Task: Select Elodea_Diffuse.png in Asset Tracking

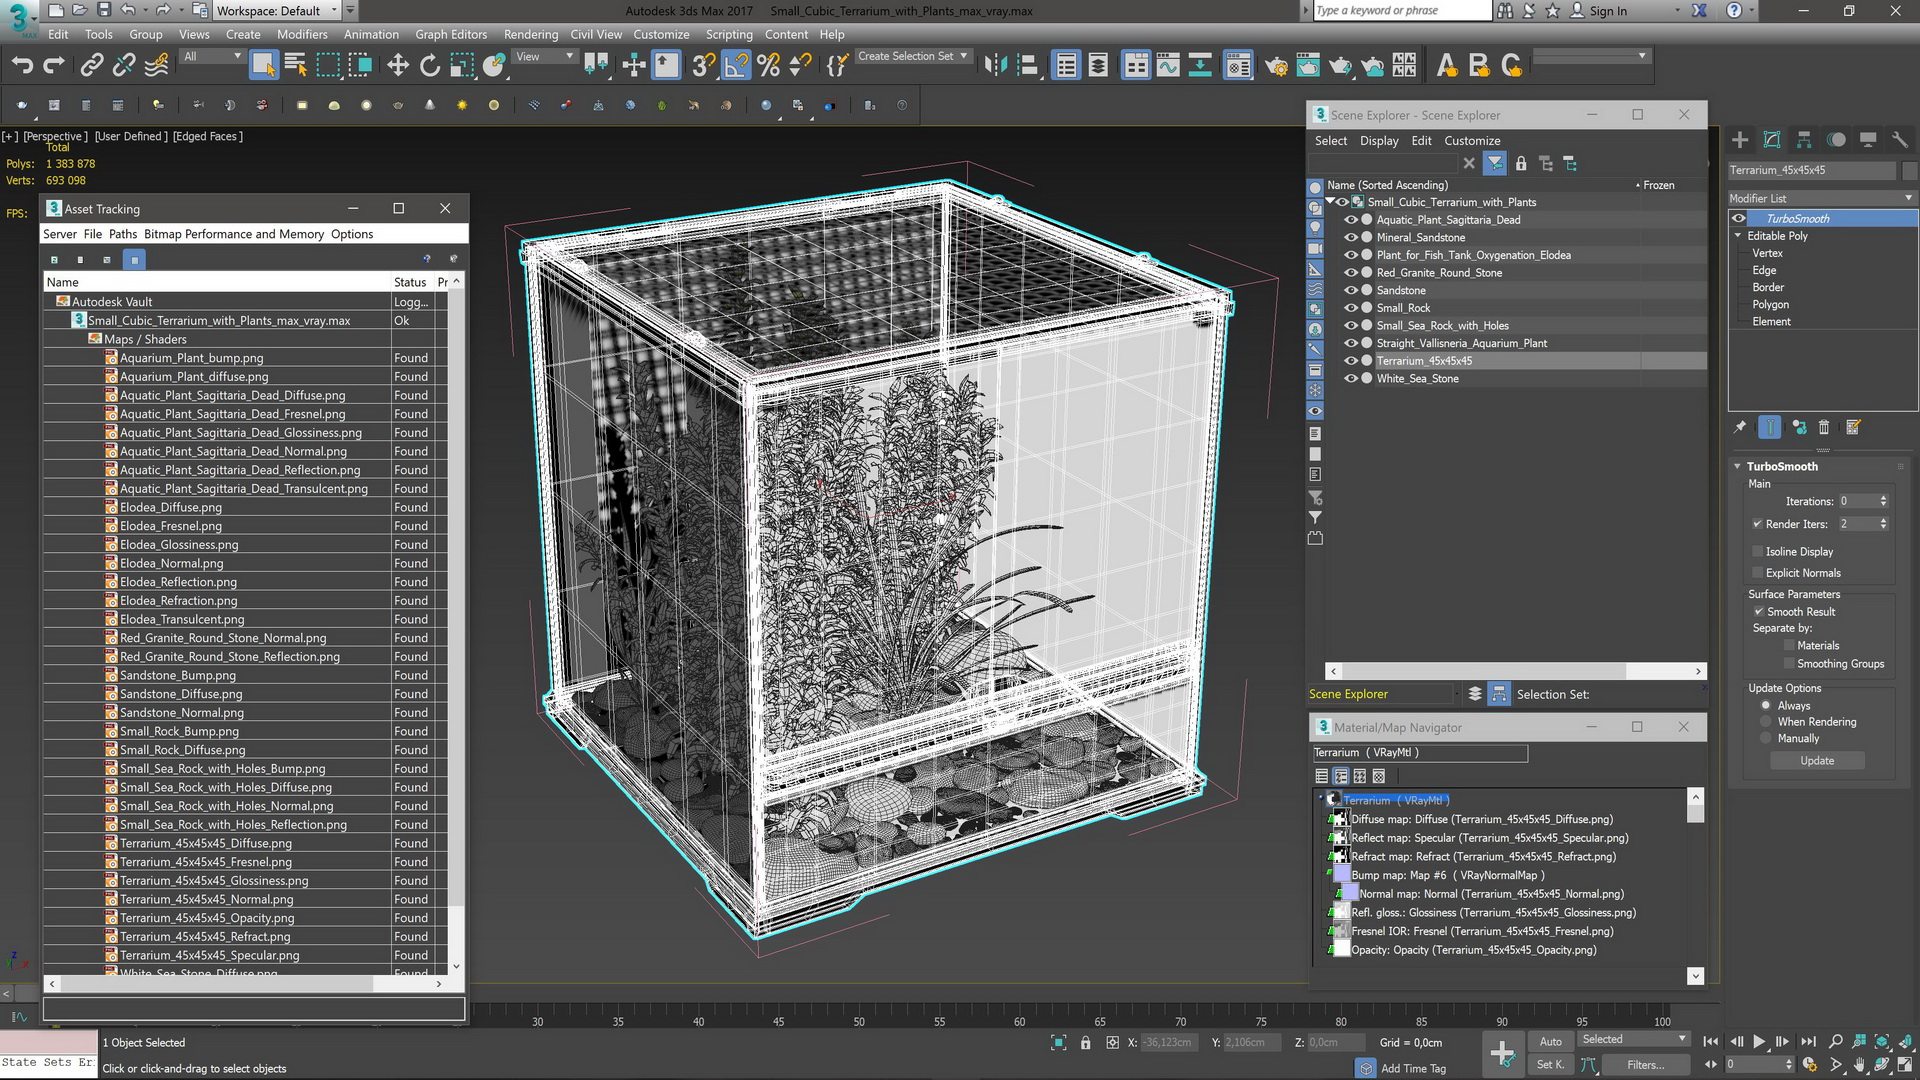Action: [171, 507]
